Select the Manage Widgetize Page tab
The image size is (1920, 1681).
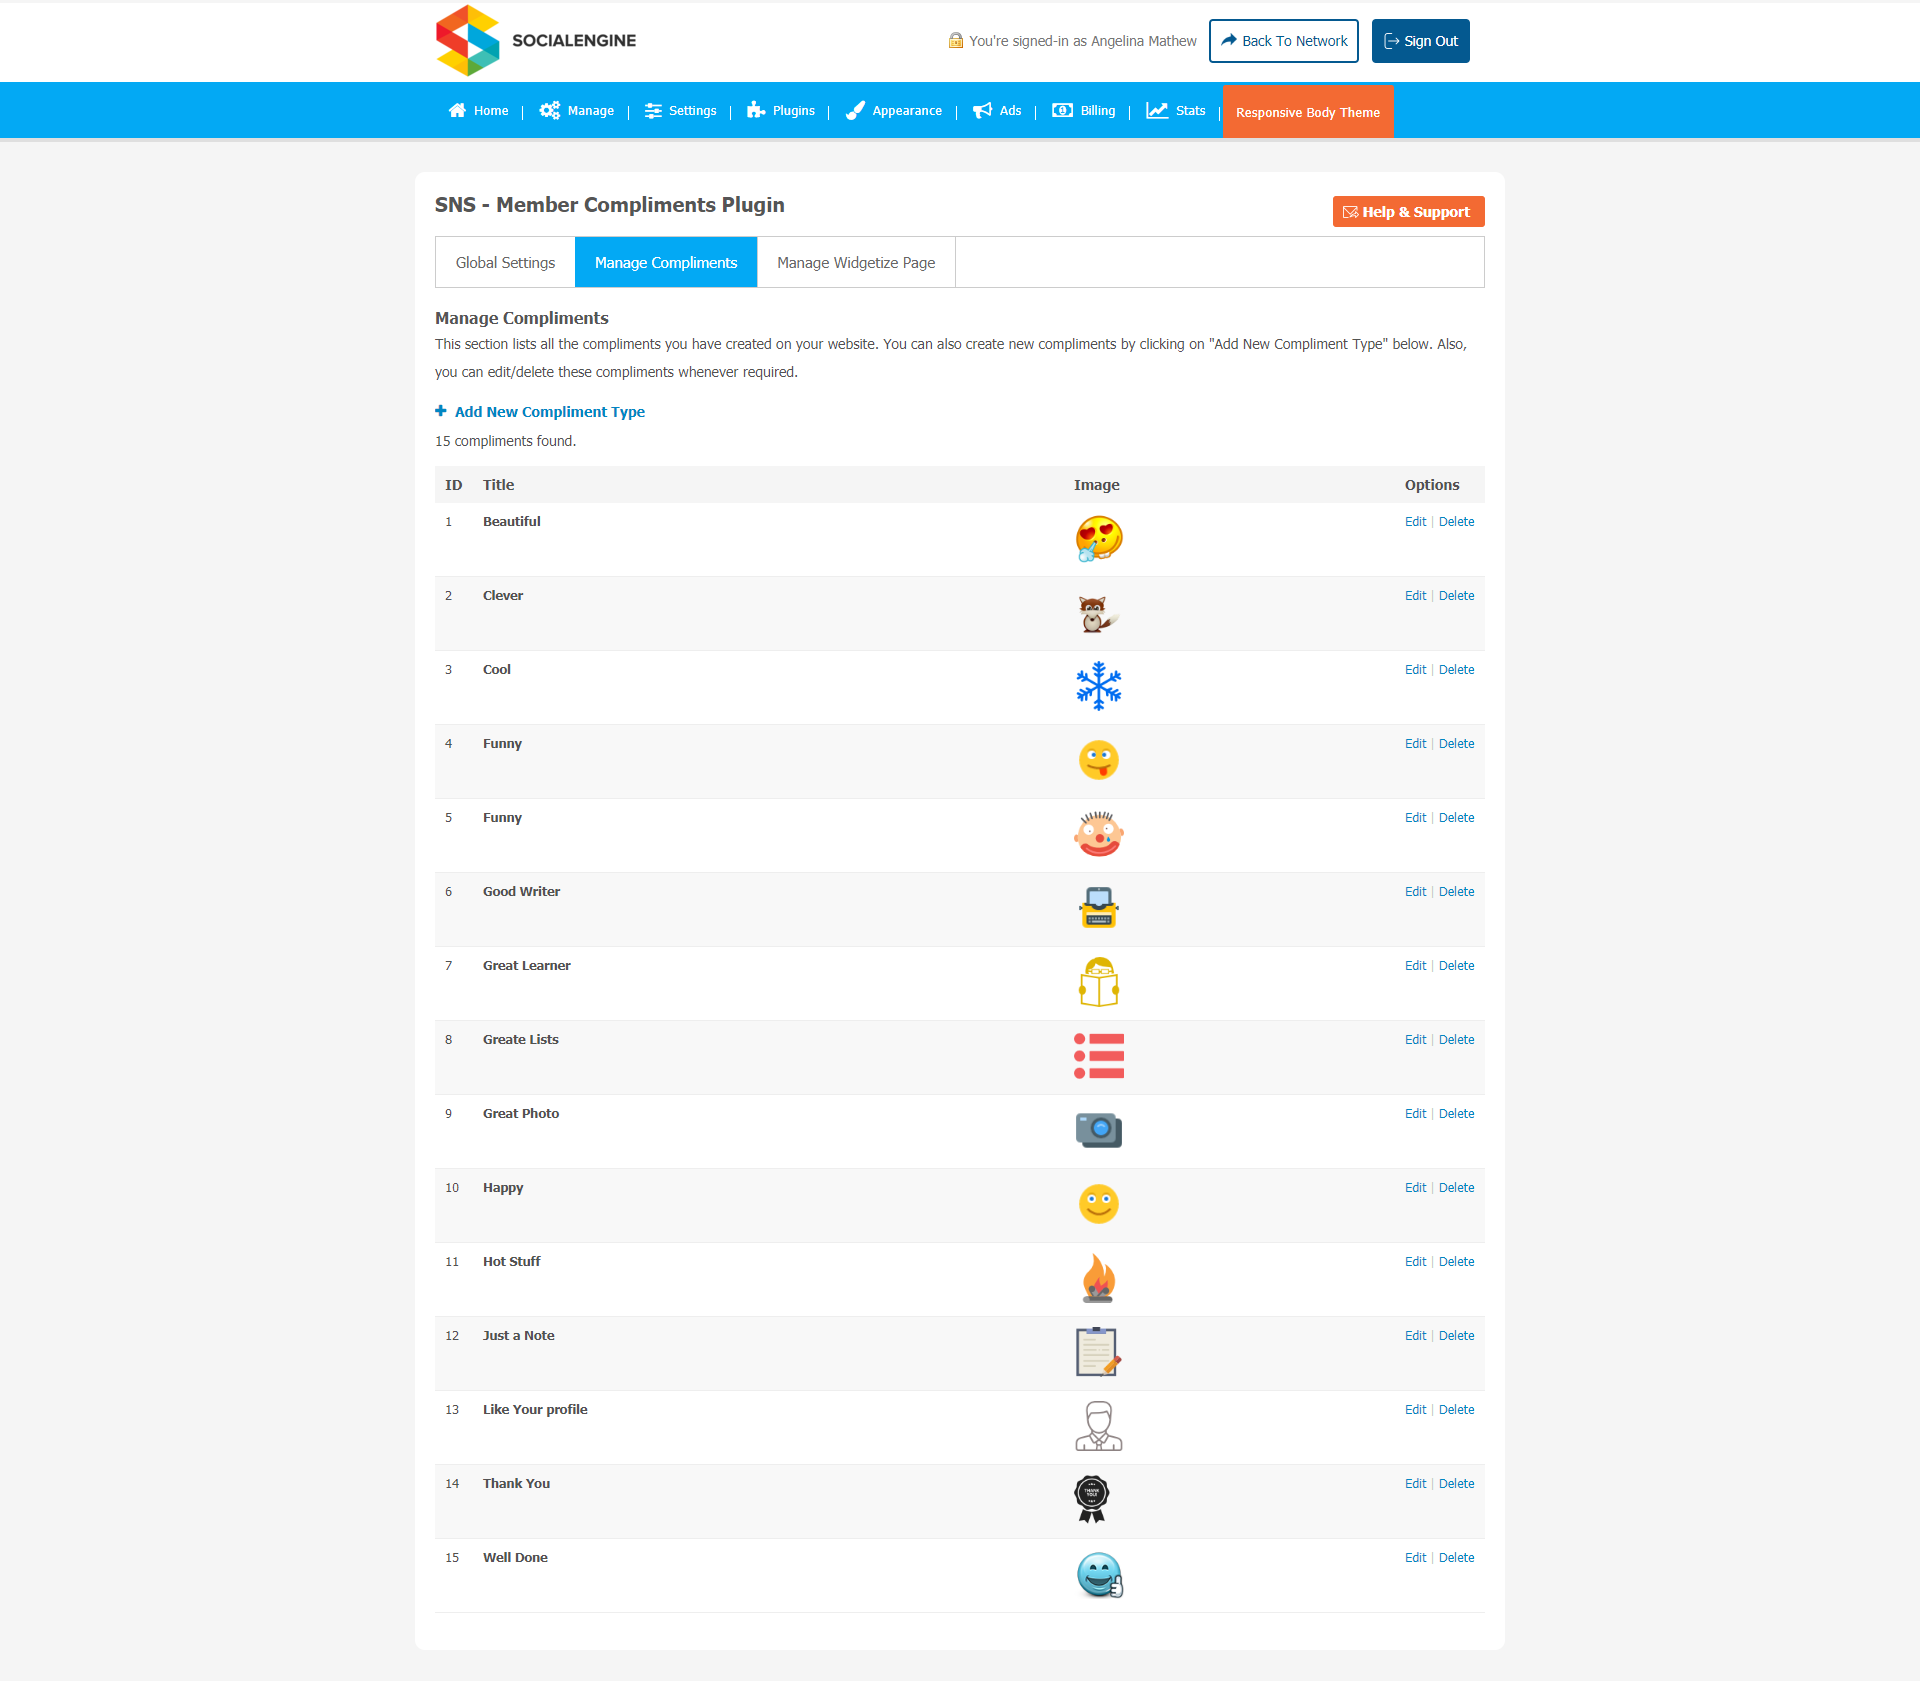(856, 261)
